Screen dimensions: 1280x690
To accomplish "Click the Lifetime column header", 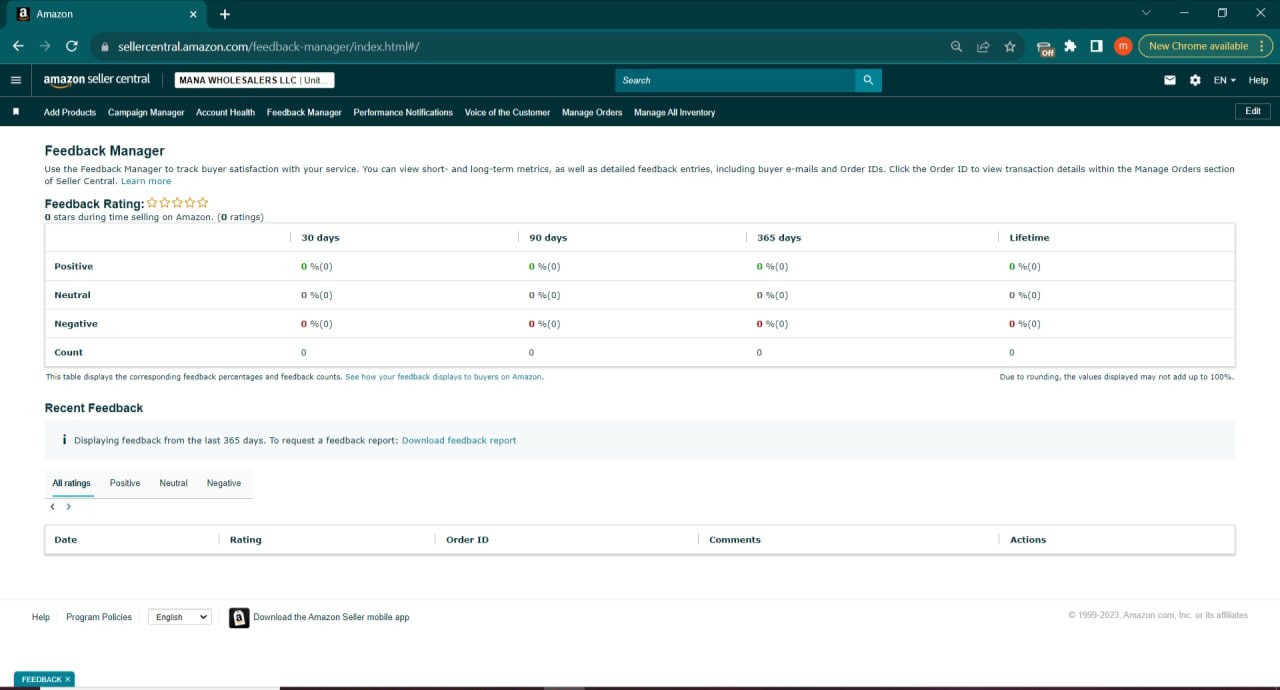I will (1029, 238).
